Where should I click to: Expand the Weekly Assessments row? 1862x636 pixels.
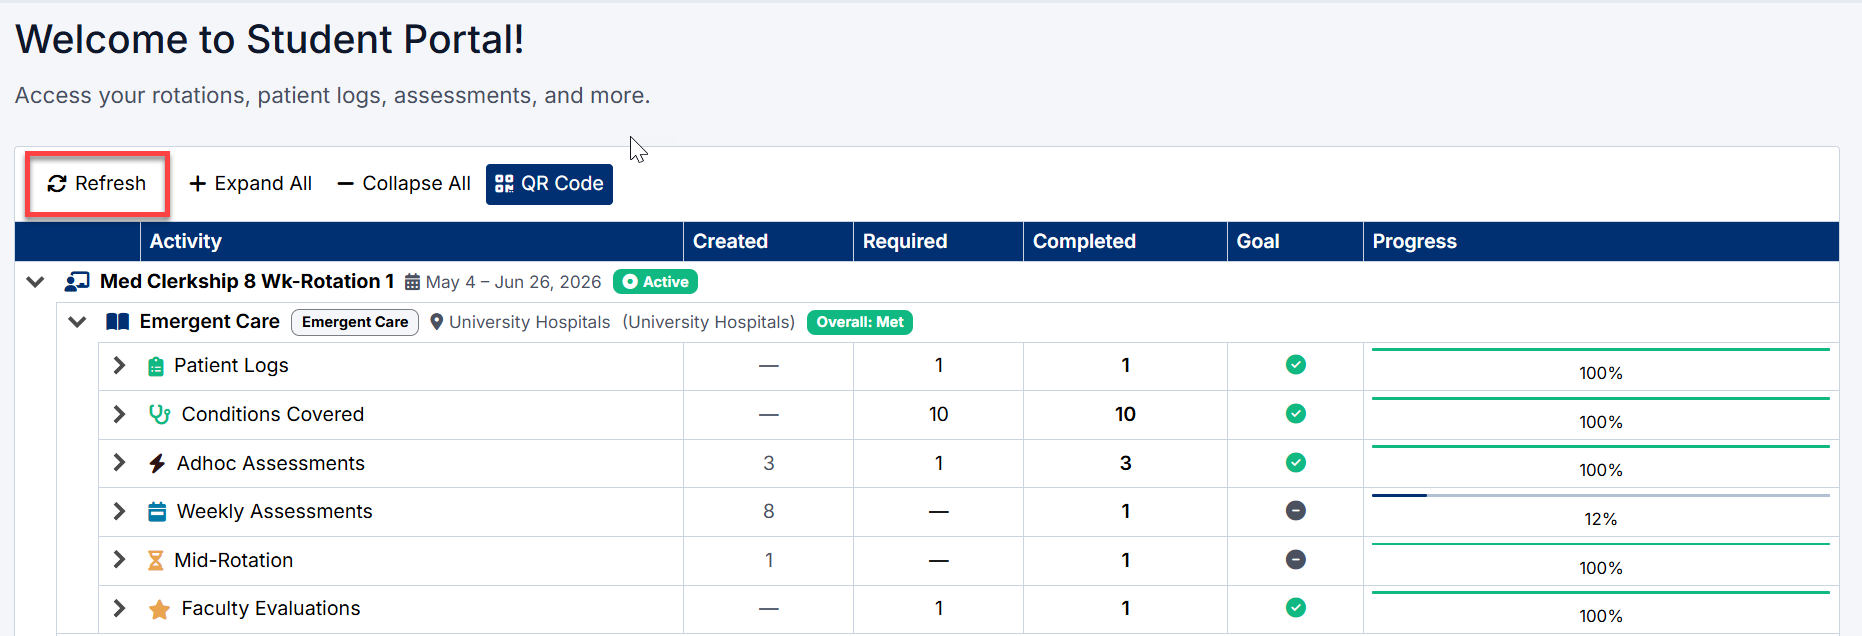(x=119, y=511)
